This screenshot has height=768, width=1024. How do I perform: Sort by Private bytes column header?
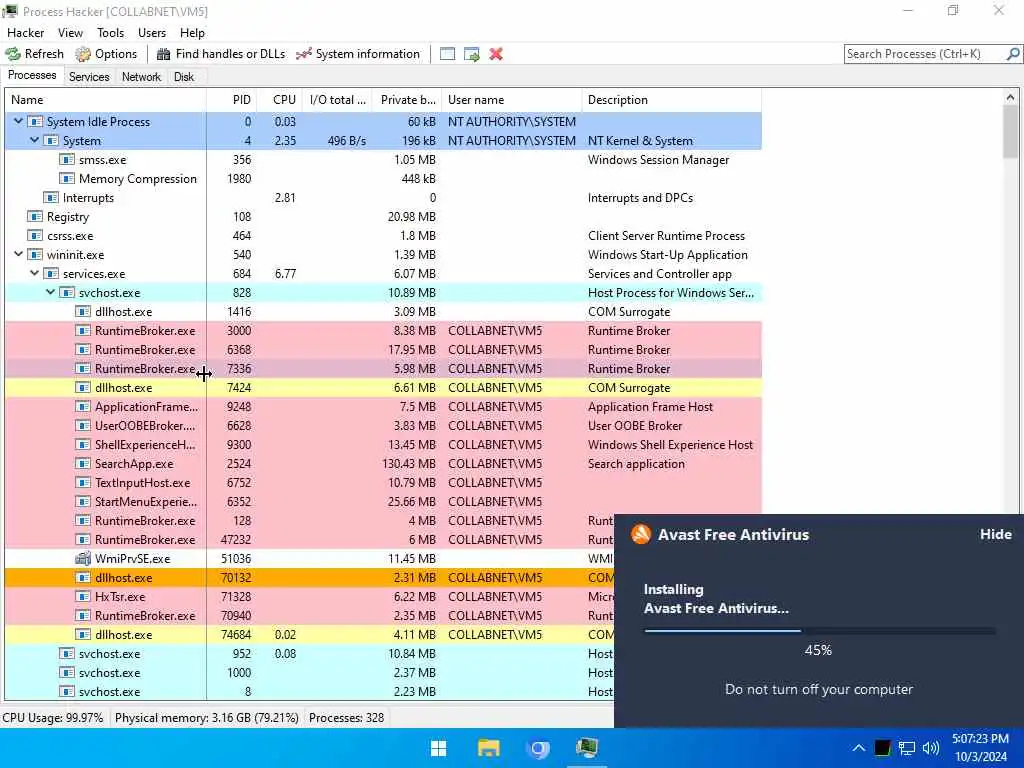(x=408, y=100)
